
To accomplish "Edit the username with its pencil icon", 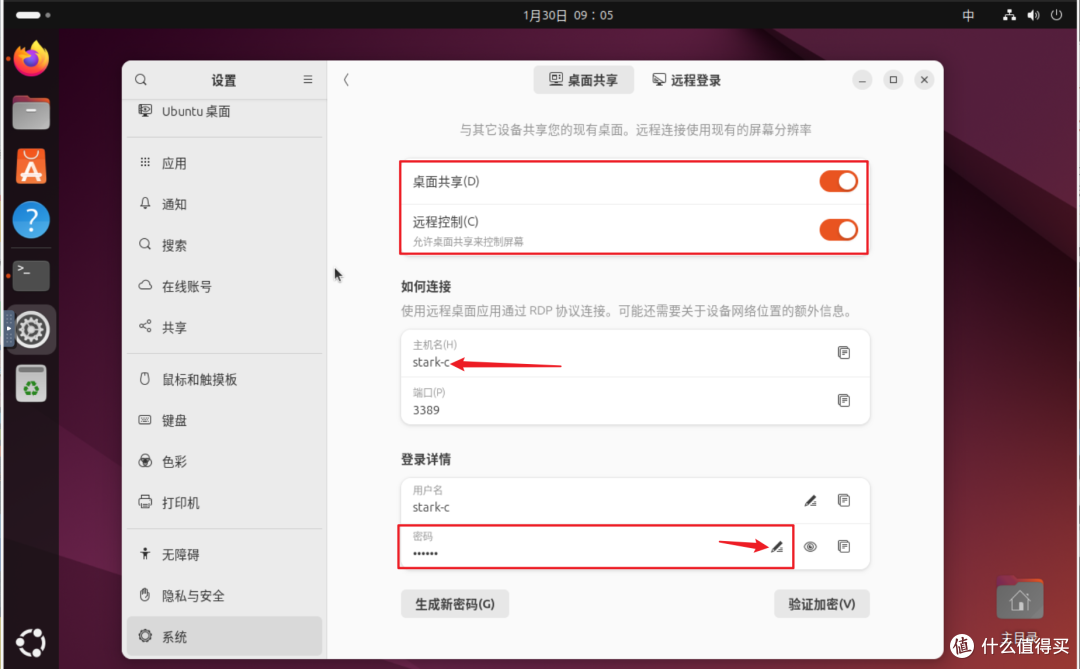I will click(811, 501).
